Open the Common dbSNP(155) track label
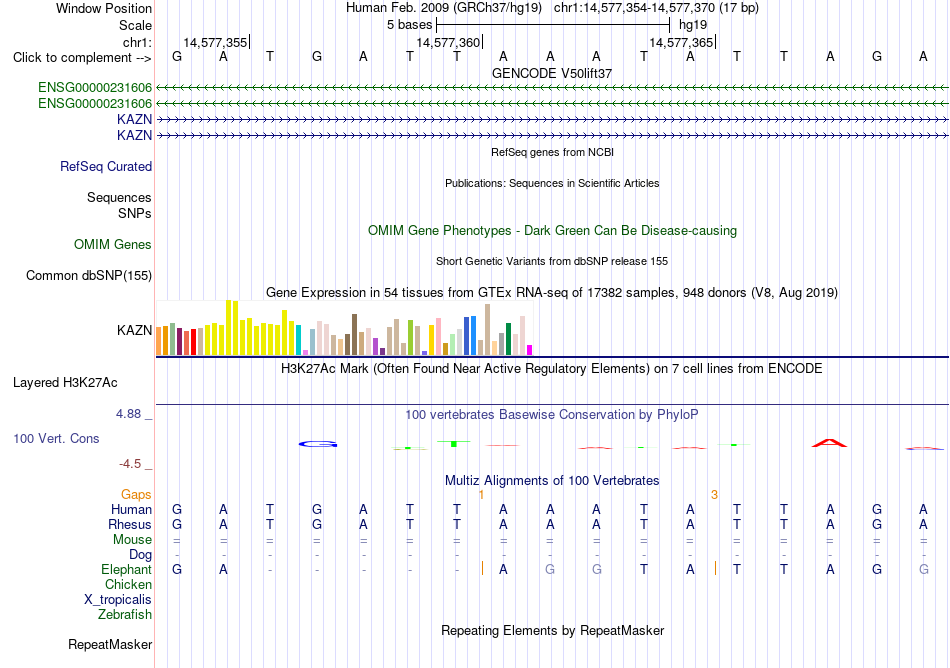The height and width of the screenshot is (668, 950). click(x=88, y=276)
